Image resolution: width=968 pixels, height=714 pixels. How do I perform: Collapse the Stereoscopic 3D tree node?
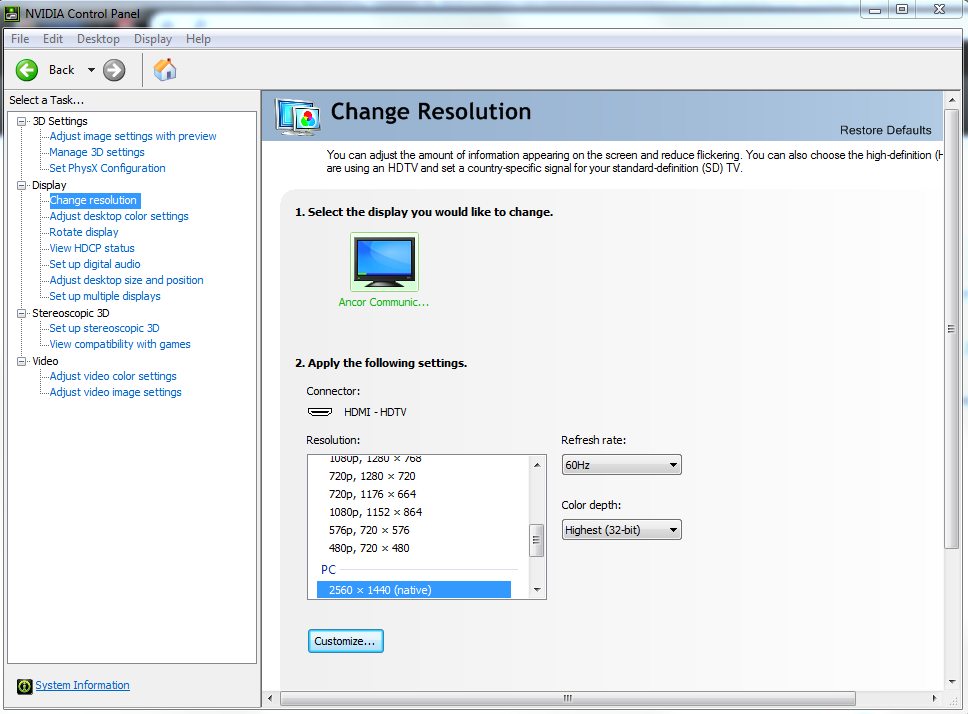[22, 313]
